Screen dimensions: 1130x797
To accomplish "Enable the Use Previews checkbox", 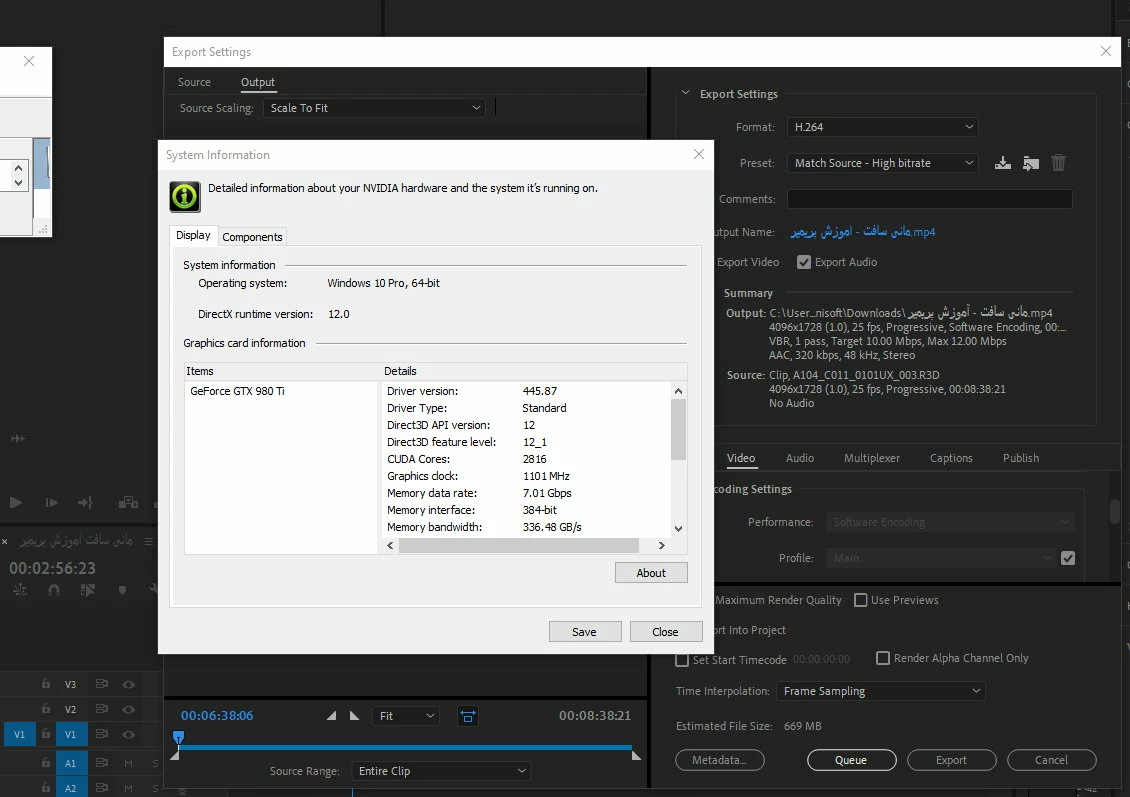I will 860,600.
